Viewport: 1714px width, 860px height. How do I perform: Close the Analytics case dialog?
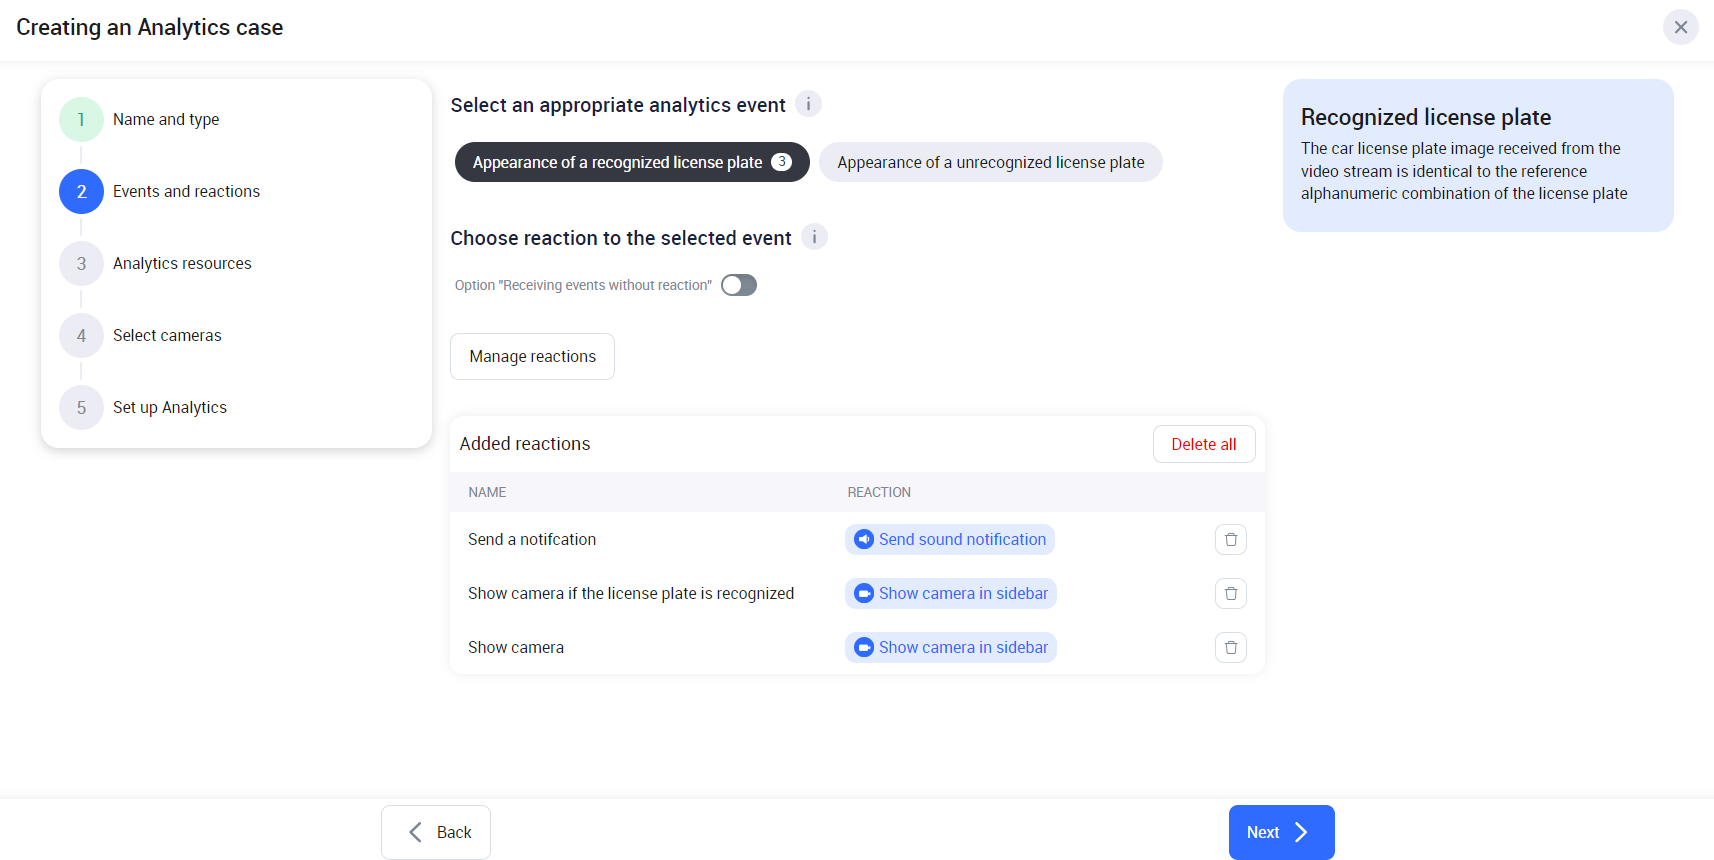click(x=1680, y=27)
